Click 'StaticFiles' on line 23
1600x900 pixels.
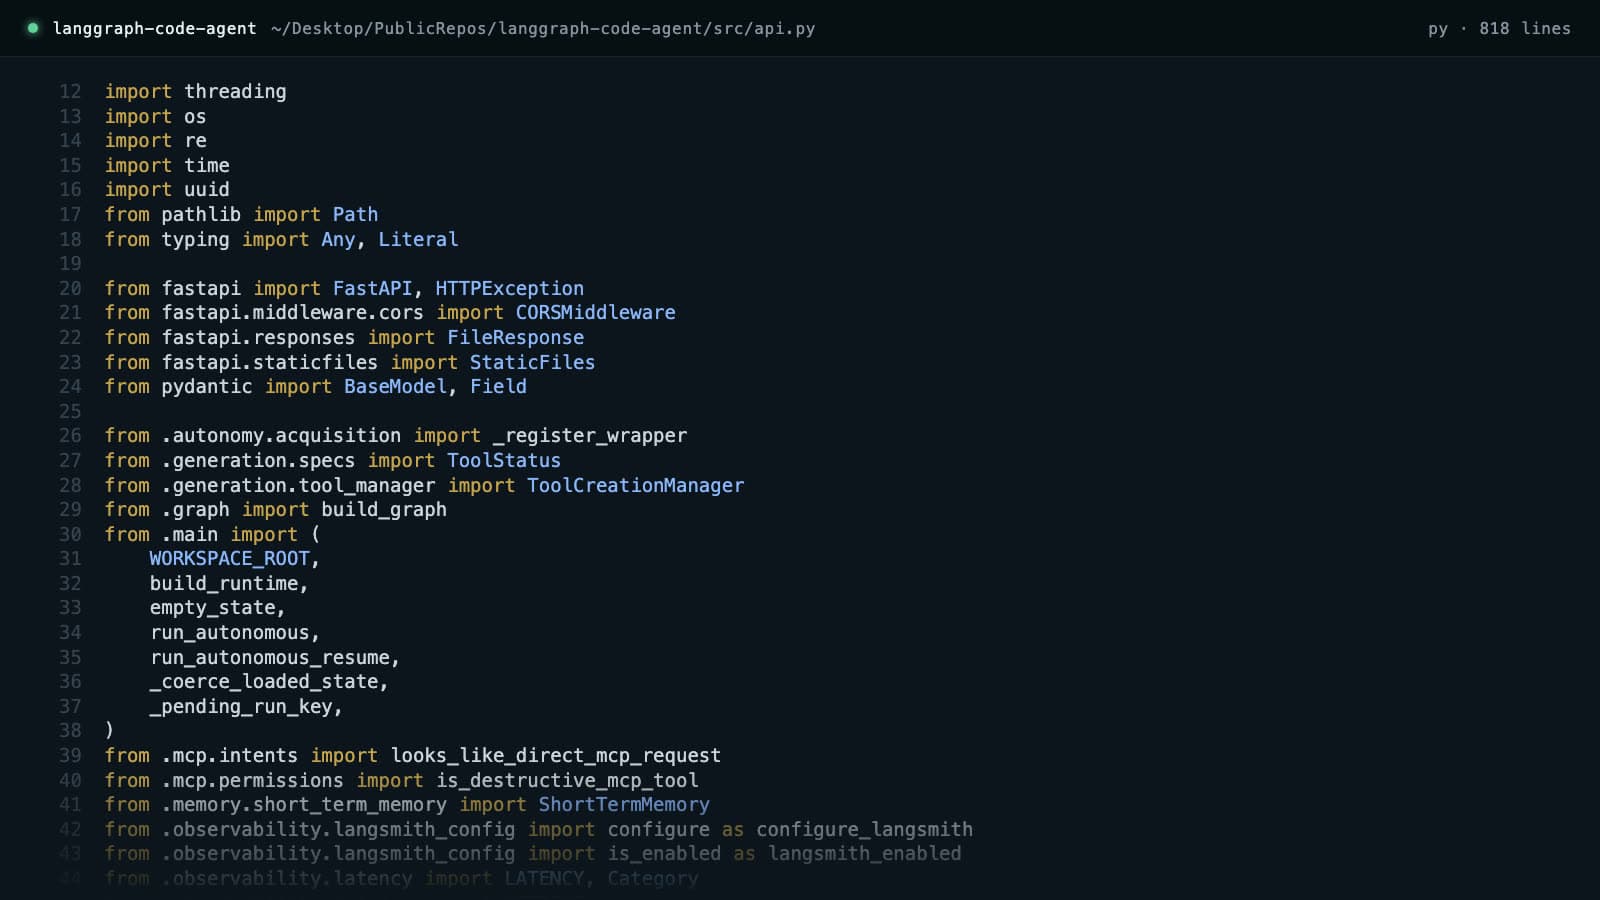pyautogui.click(x=533, y=362)
